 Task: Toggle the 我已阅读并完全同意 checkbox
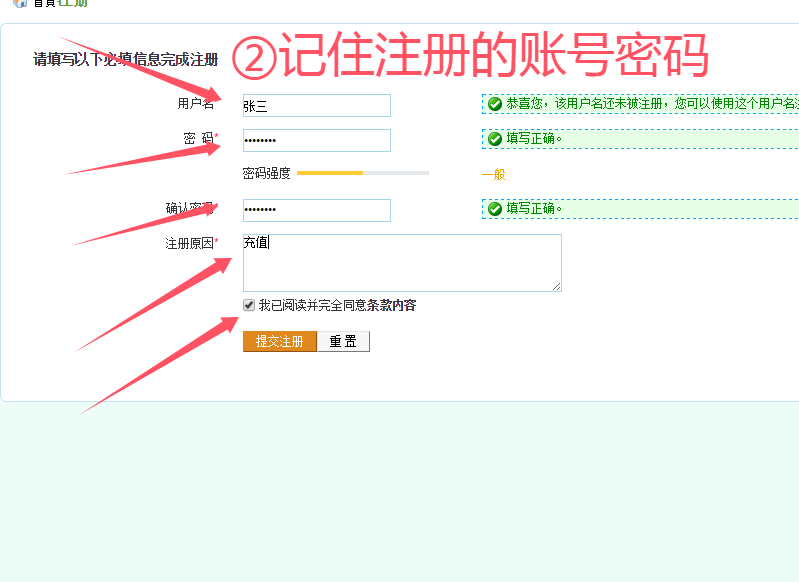tap(249, 305)
